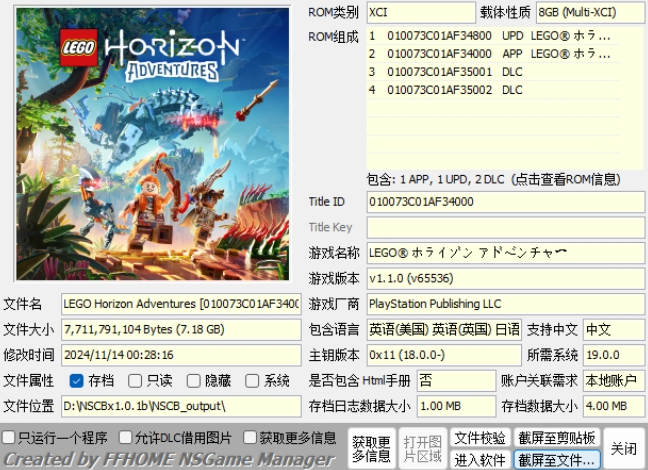Close the window with 关闭 button
648x470 pixels.
pos(624,449)
